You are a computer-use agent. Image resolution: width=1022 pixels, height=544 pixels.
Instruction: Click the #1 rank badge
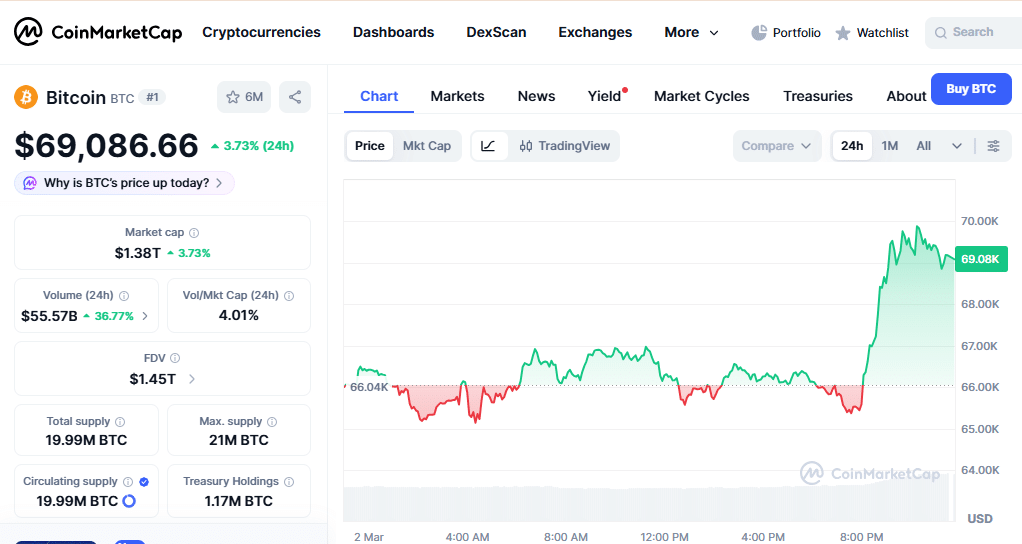153,97
